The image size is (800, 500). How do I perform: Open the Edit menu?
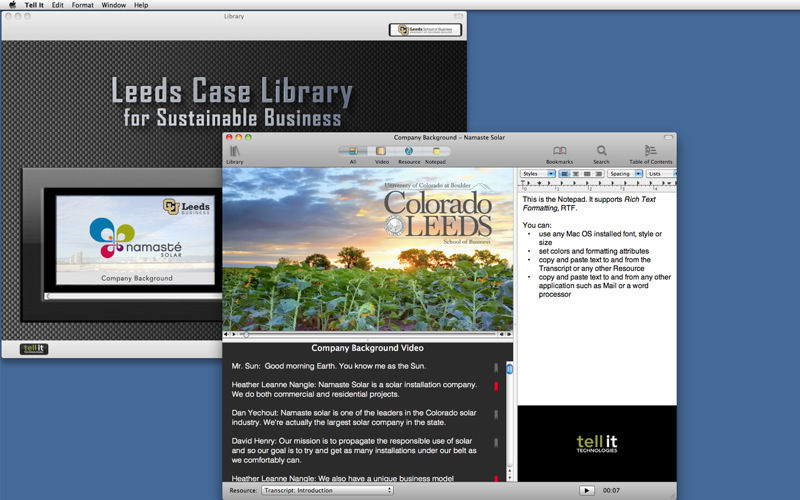point(58,5)
